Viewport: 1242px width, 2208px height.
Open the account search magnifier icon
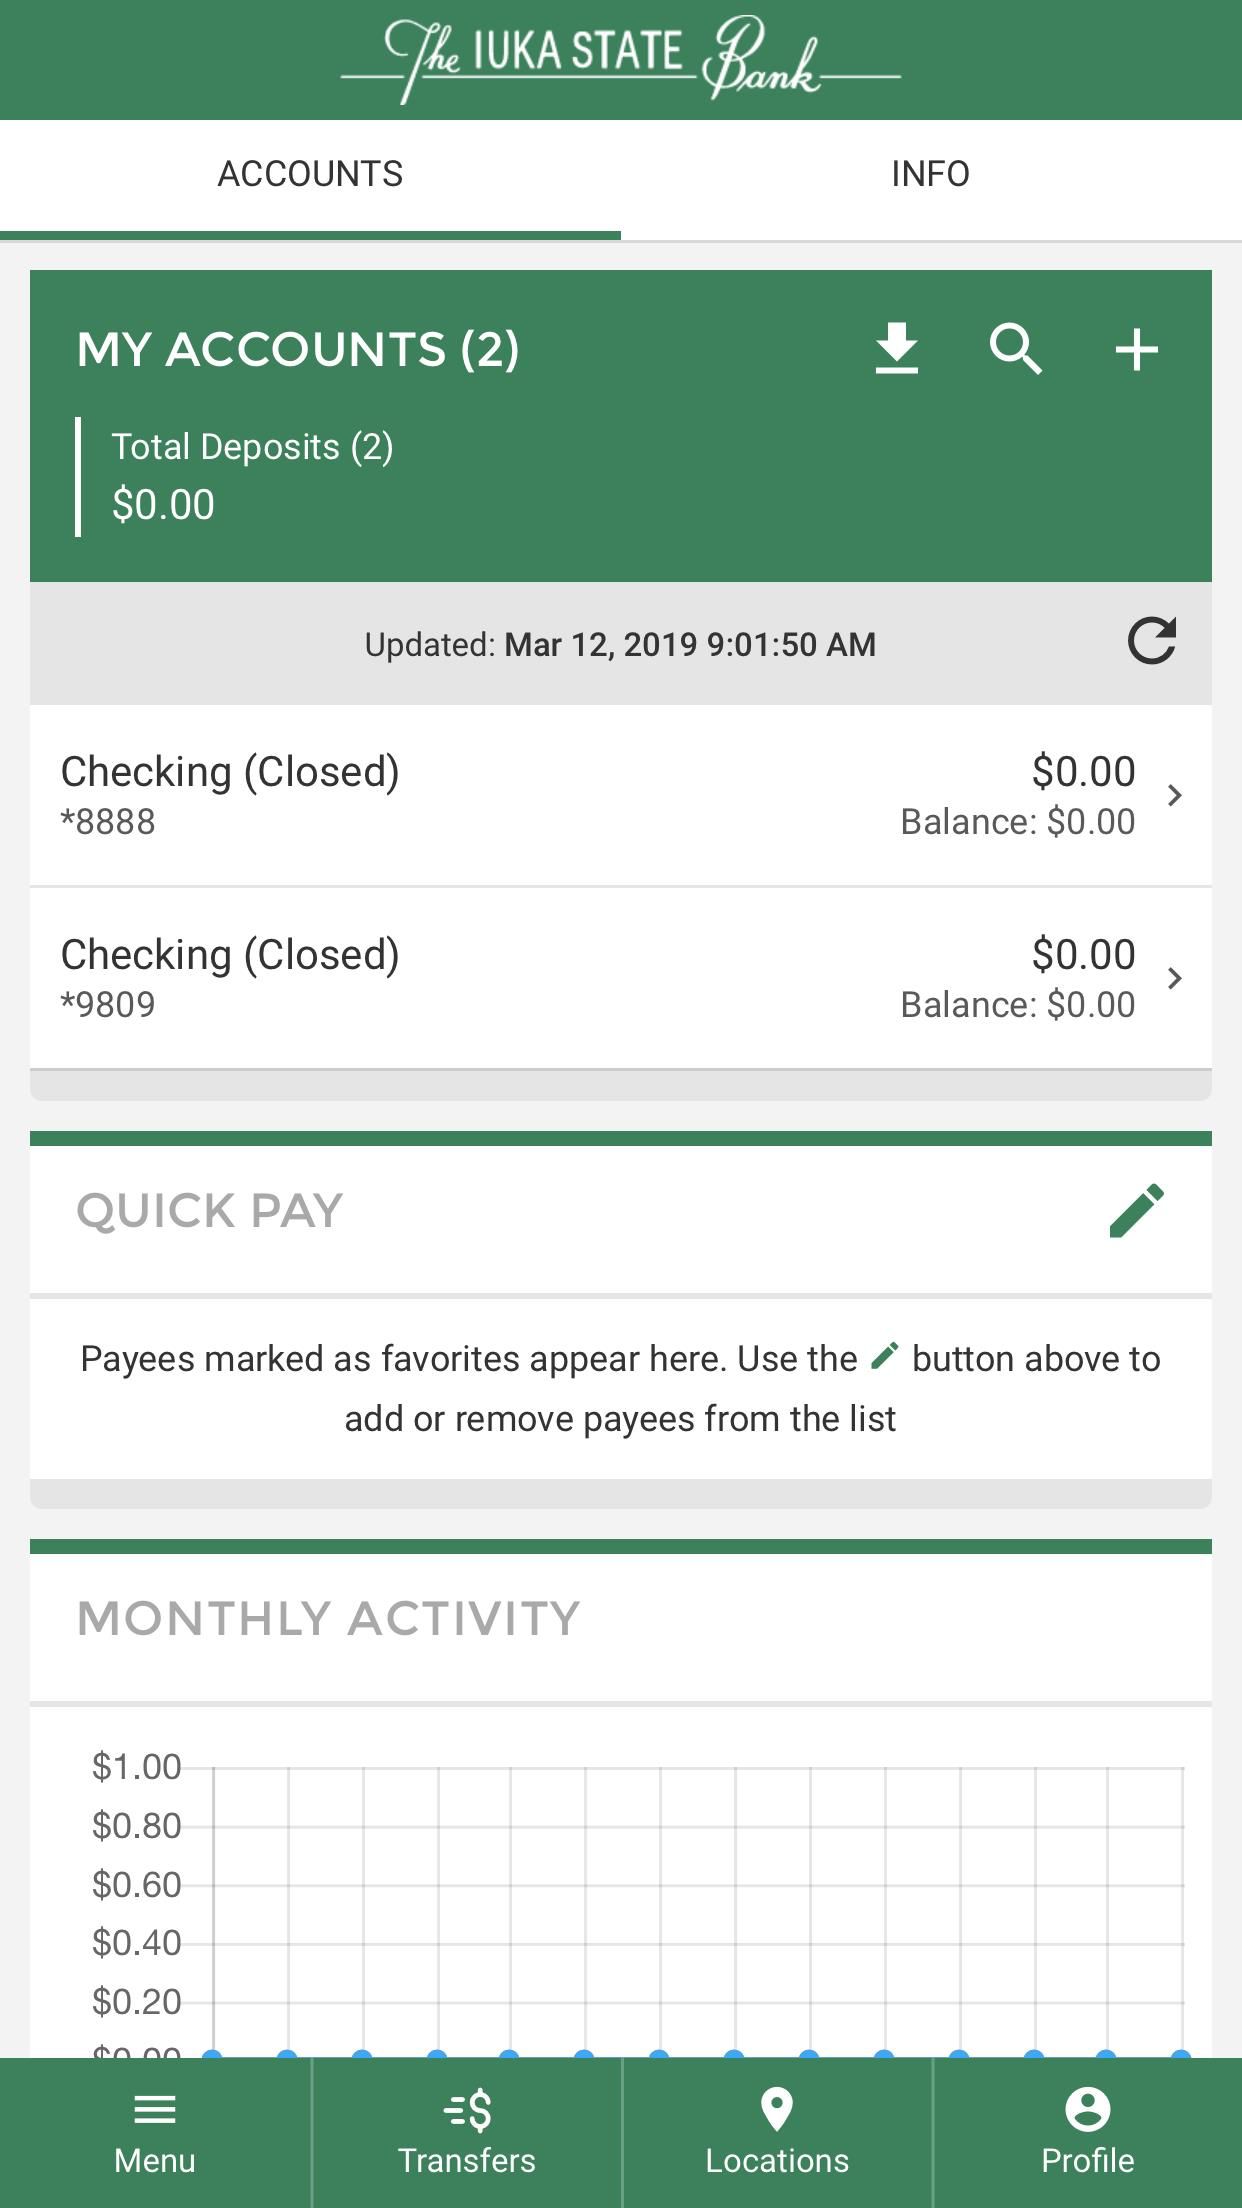(x=1016, y=349)
